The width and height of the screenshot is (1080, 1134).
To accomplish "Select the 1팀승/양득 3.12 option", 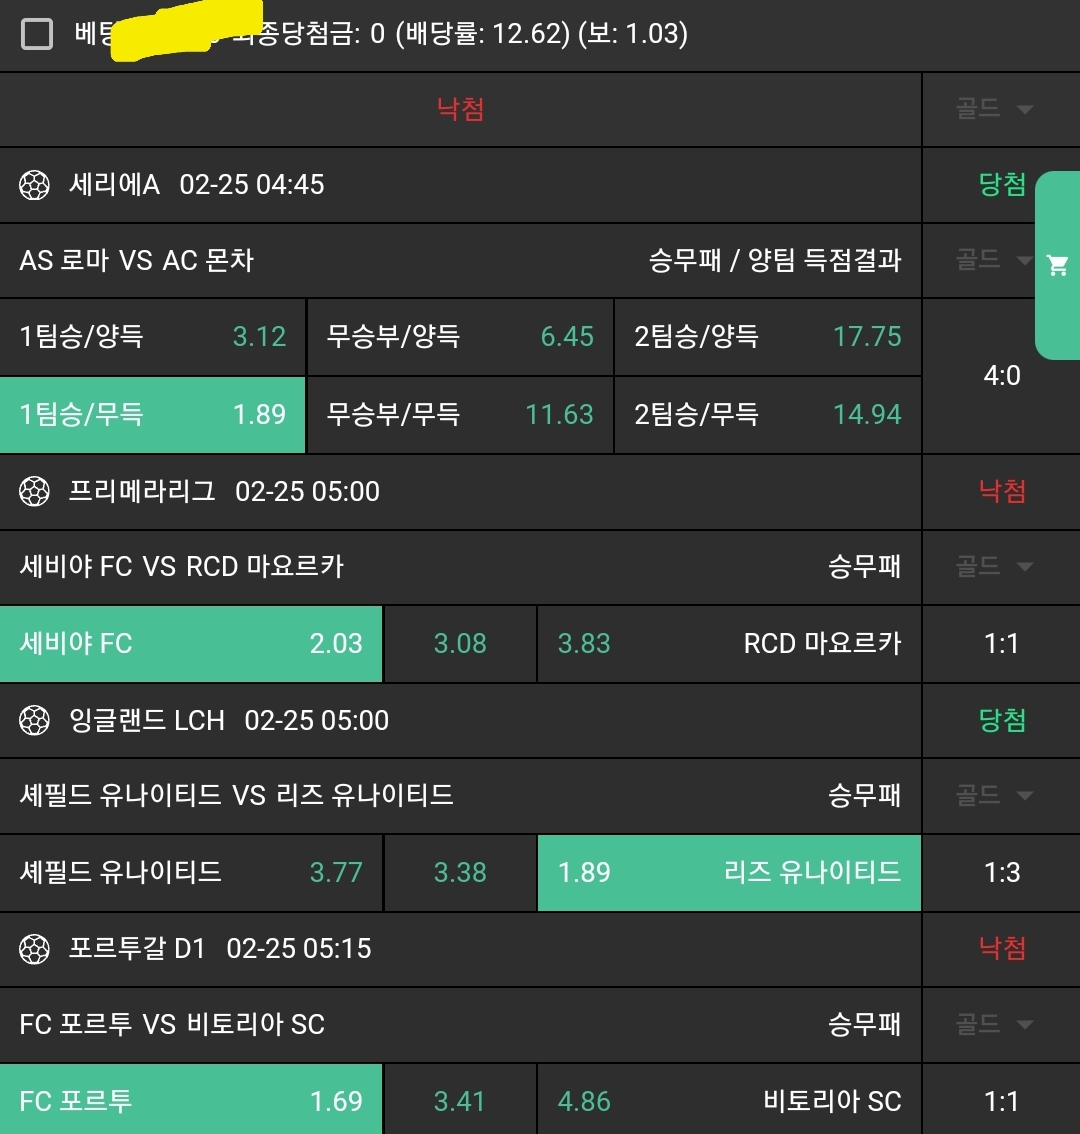I will click(x=152, y=337).
